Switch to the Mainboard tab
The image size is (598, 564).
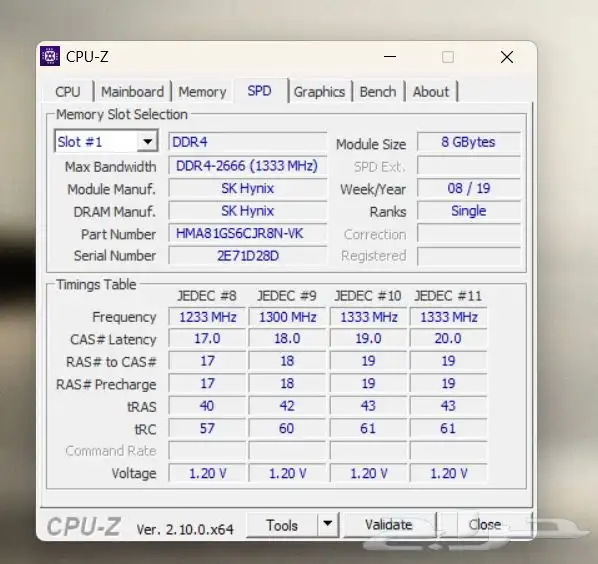pyautogui.click(x=132, y=92)
